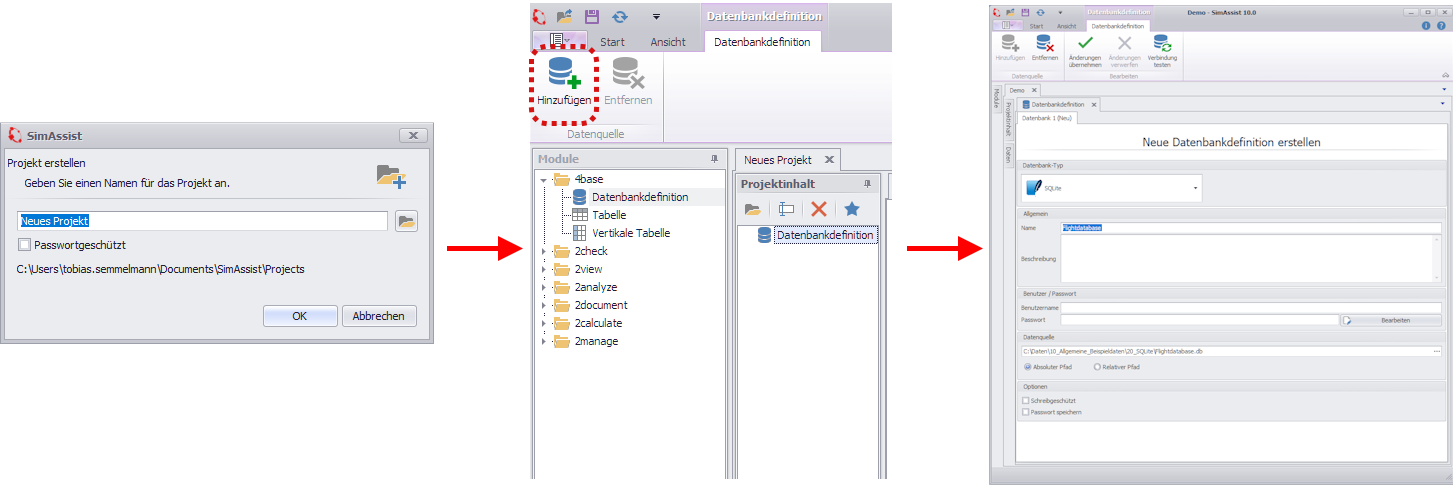This screenshot has height=487, width=1453.
Task: Click open-project folder icon in Neues Projekt quick-access bar
Action: point(564,16)
